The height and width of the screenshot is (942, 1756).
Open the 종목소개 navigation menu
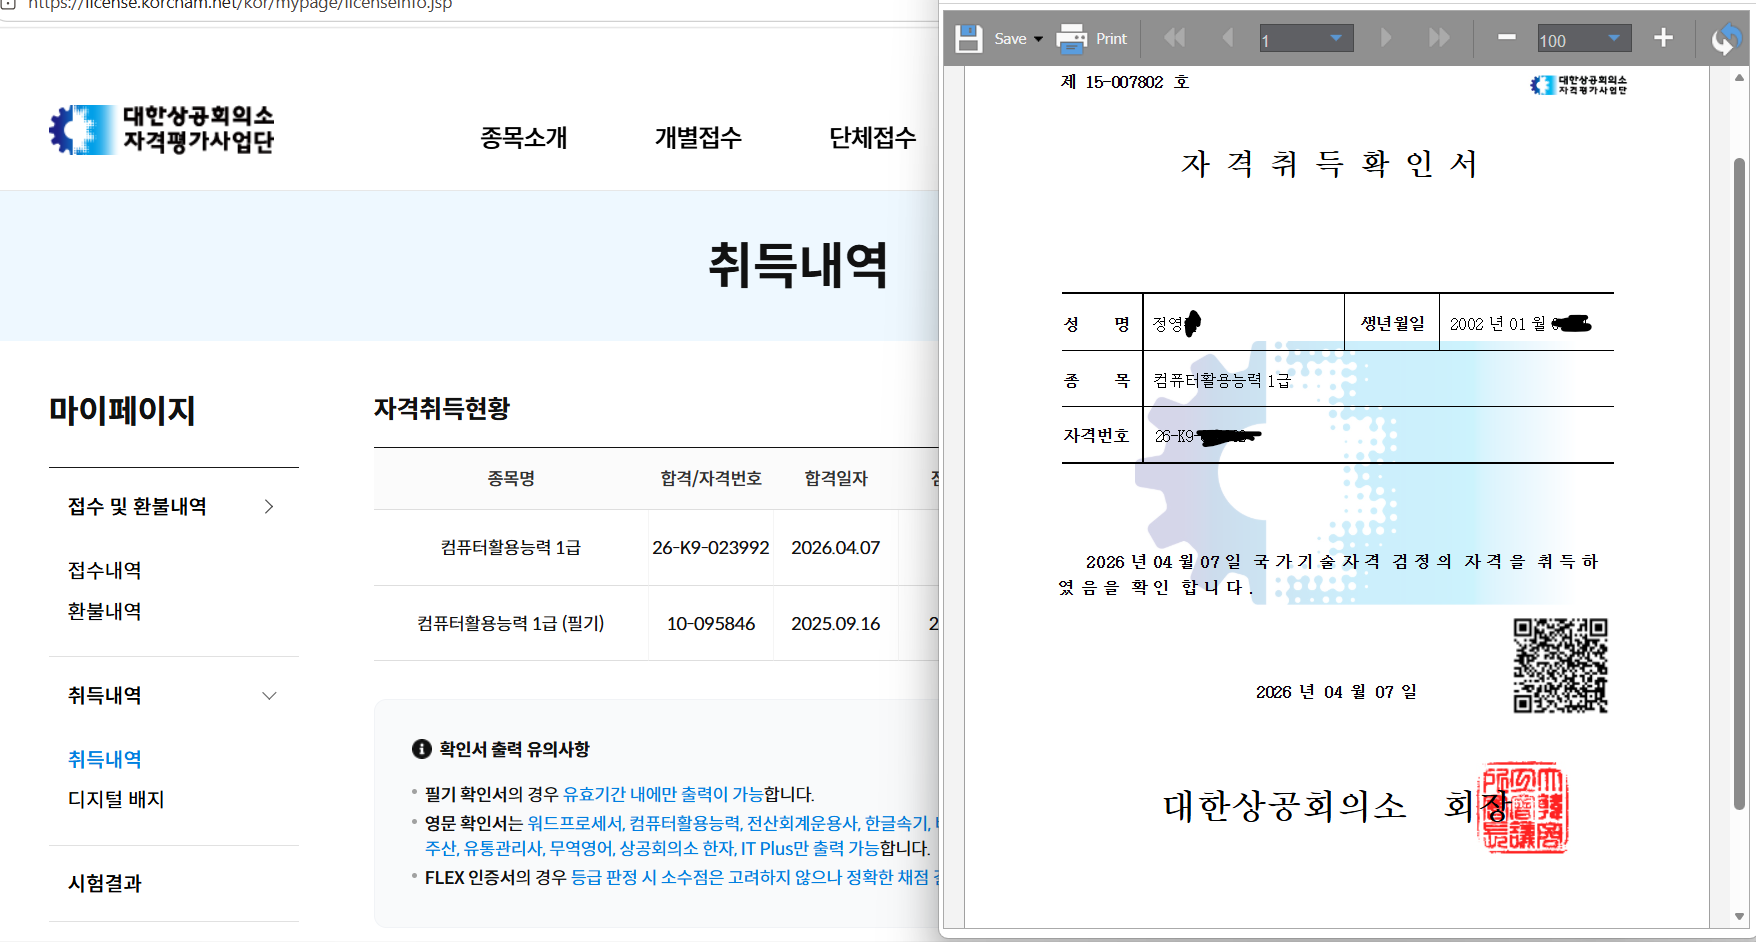(x=523, y=138)
